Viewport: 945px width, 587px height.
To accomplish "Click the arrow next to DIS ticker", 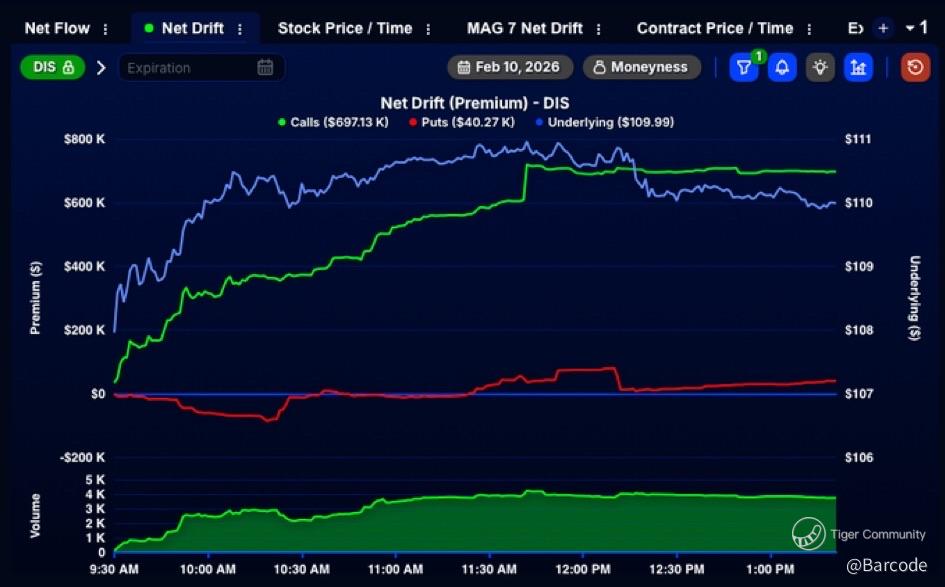I will (x=101, y=67).
